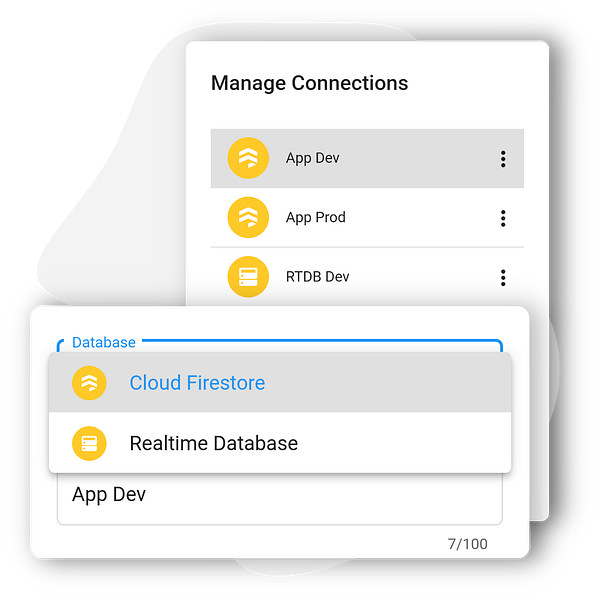Click the Realtime Database icon beside RTDB Dev

248,277
